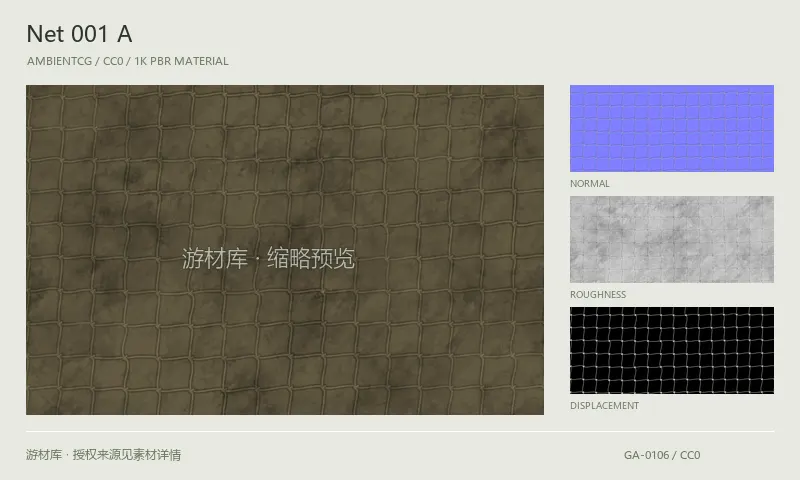Select the Roughness map thumbnail

click(671, 239)
